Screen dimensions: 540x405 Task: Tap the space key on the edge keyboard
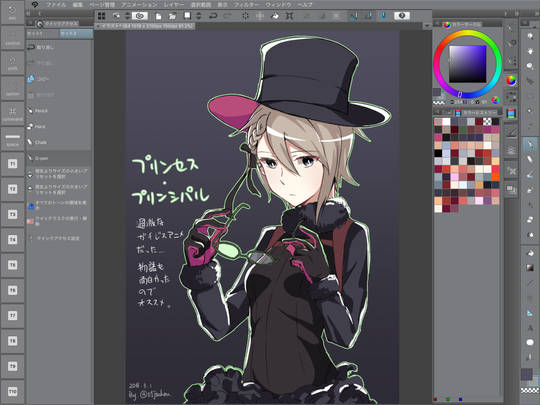12,139
